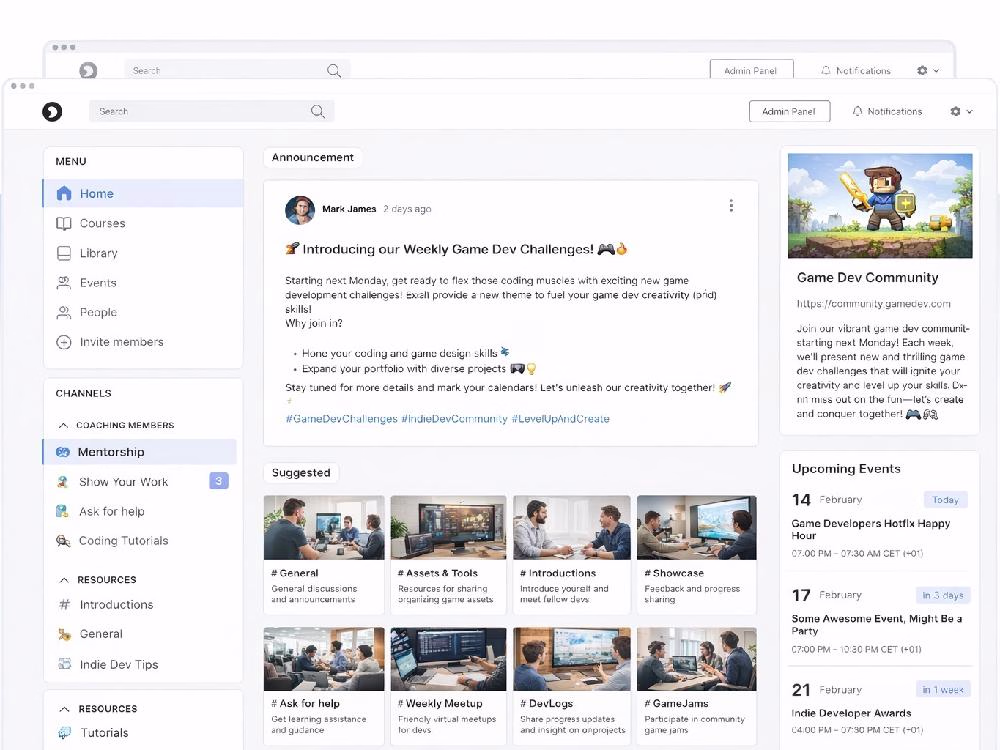Image resolution: width=1000 pixels, height=750 pixels.
Task: Click the logo in the background window
Action: (x=88, y=70)
